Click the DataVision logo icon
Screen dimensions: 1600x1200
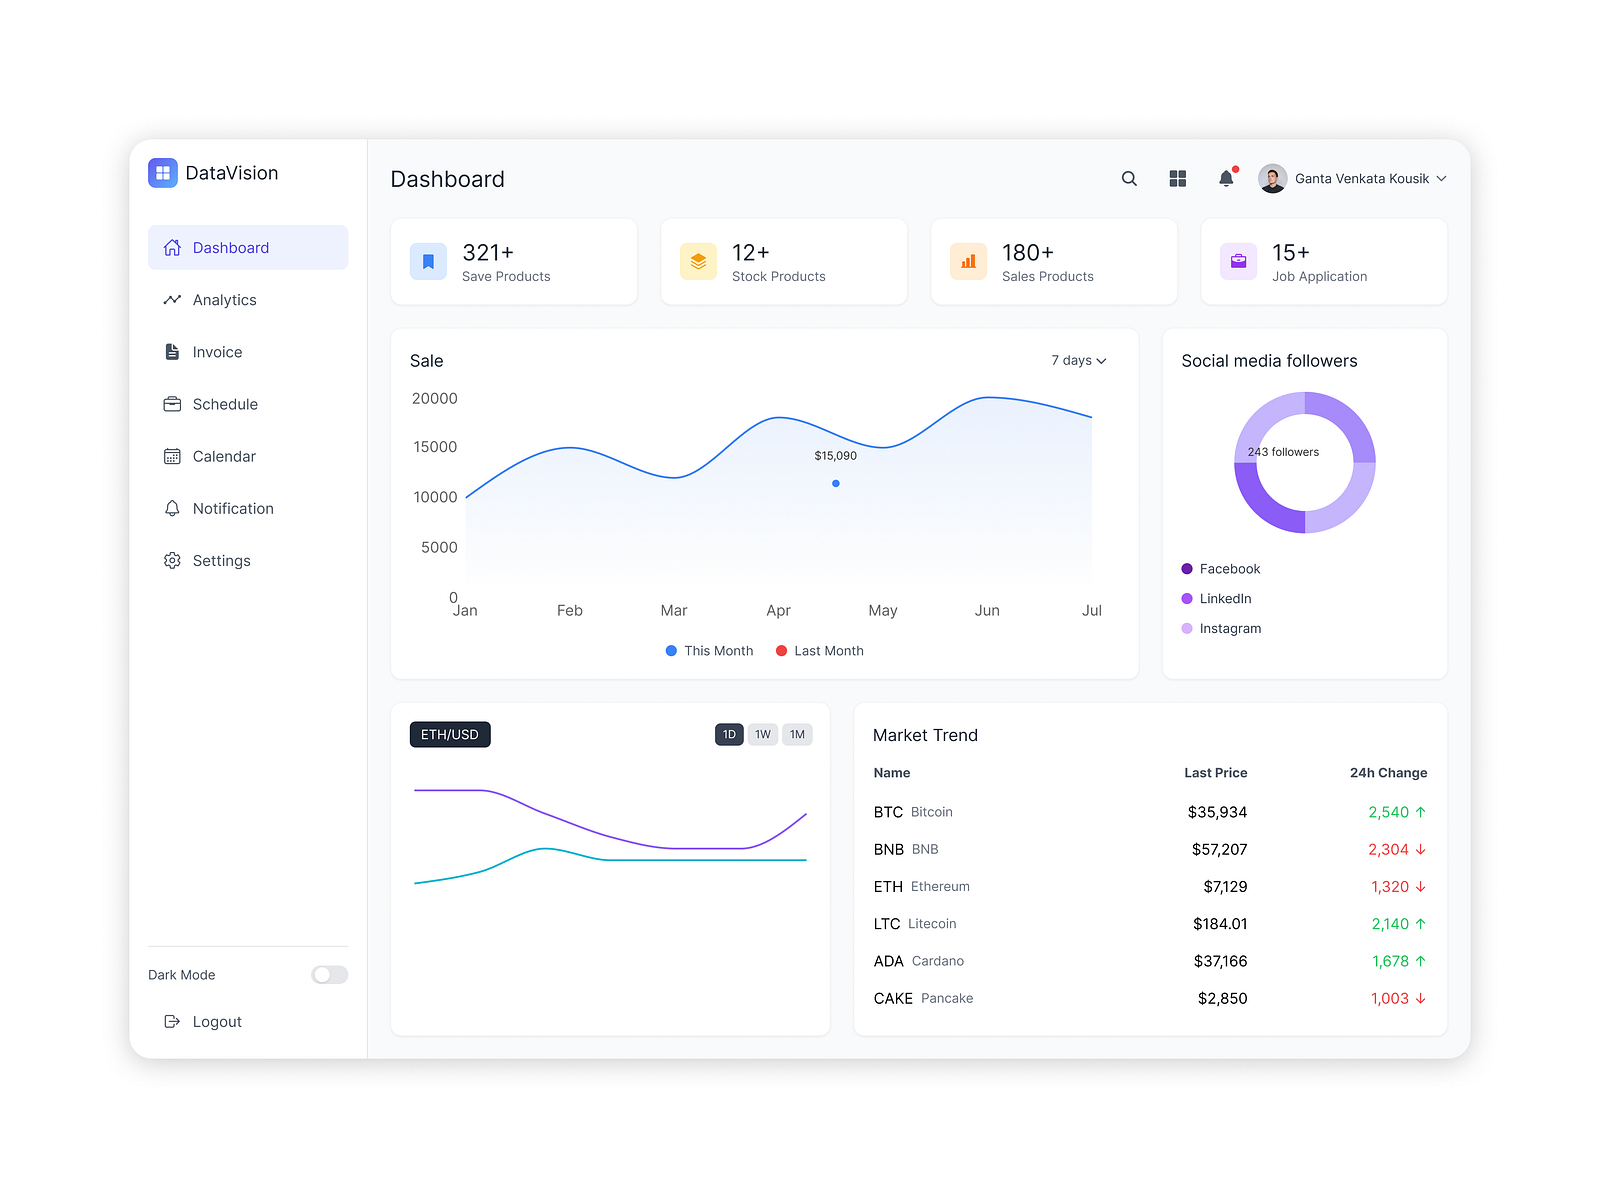point(162,172)
